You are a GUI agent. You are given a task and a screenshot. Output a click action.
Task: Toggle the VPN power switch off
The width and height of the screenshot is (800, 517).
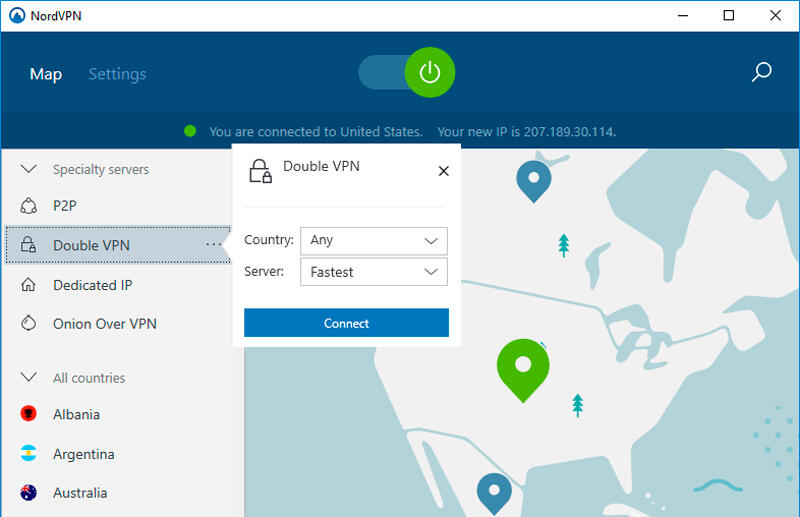(x=407, y=72)
